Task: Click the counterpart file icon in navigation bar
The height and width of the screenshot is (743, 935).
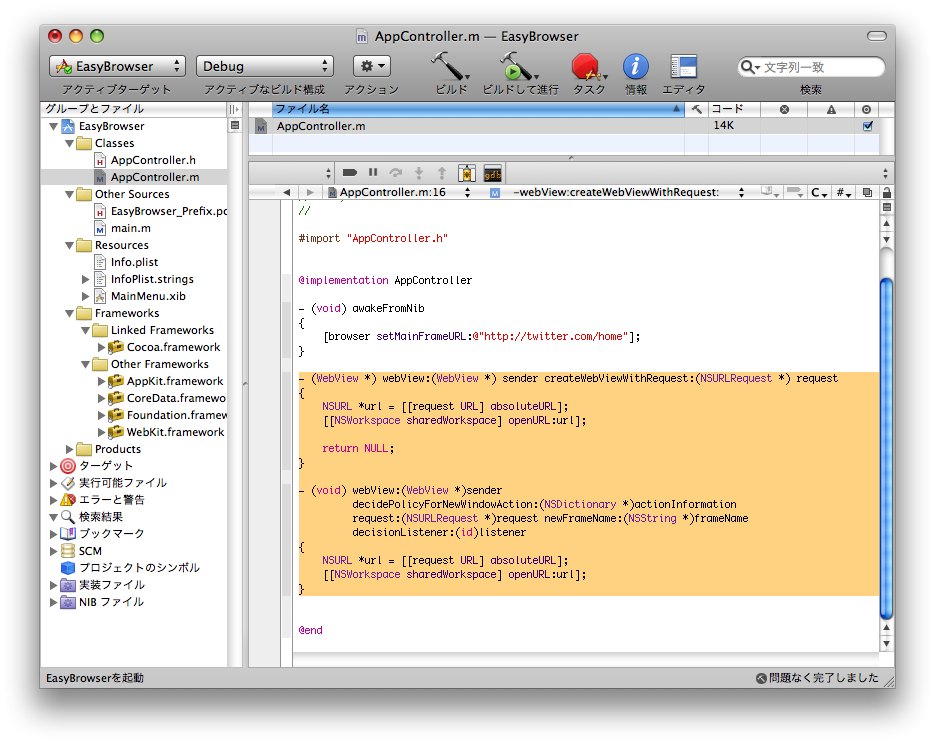Action: 868,192
